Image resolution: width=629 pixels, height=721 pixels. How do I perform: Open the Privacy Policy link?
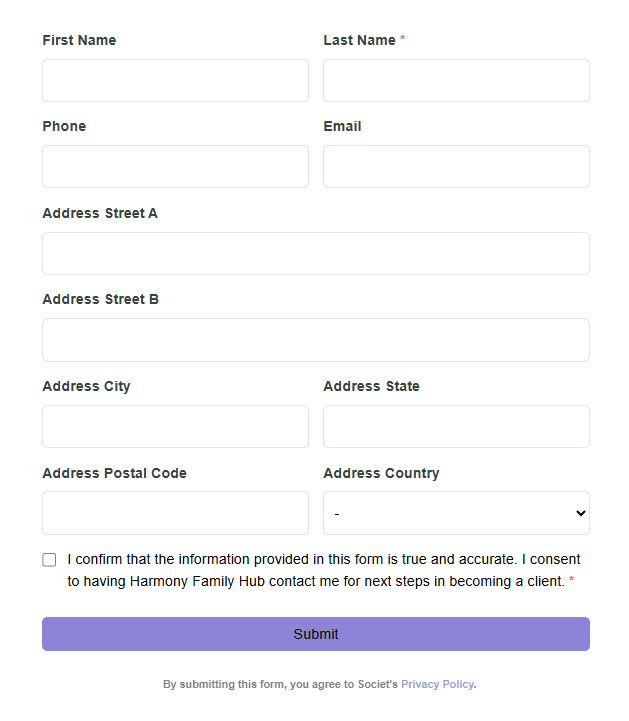pos(437,684)
